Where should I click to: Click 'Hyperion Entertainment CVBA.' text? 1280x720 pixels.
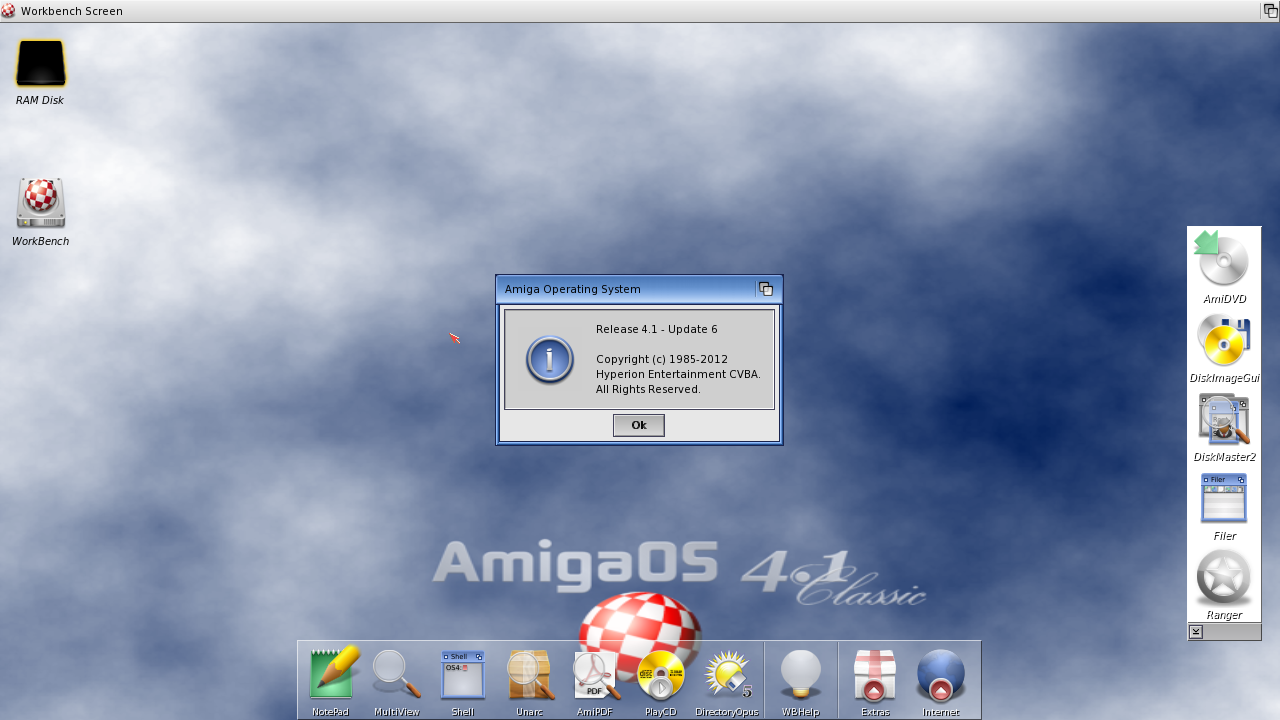pos(679,374)
